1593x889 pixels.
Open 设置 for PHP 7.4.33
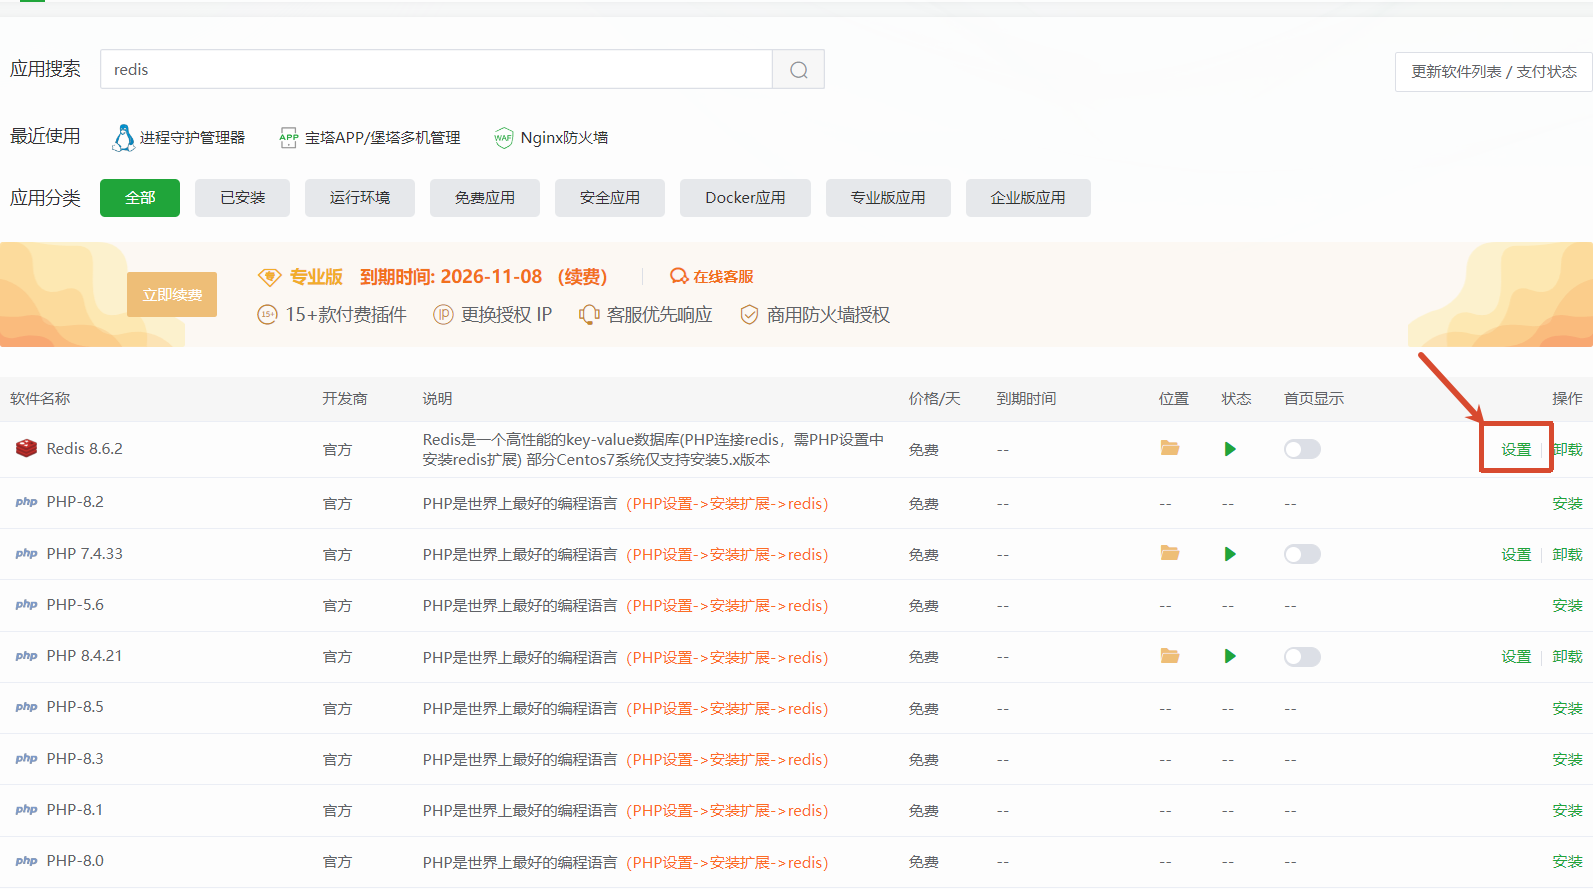[x=1516, y=555]
